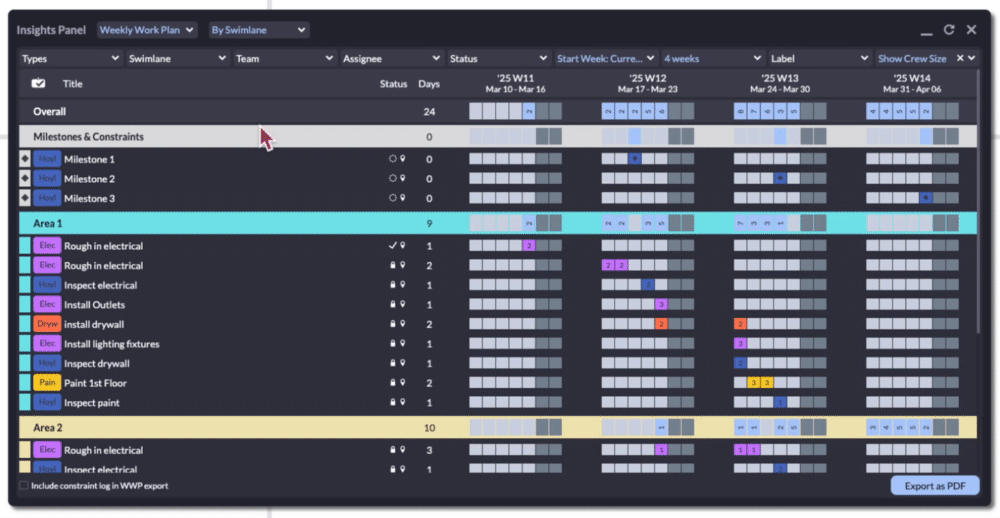The height and width of the screenshot is (518, 1000).
Task: Select the Area 2 swimlane header
Action: point(497,427)
